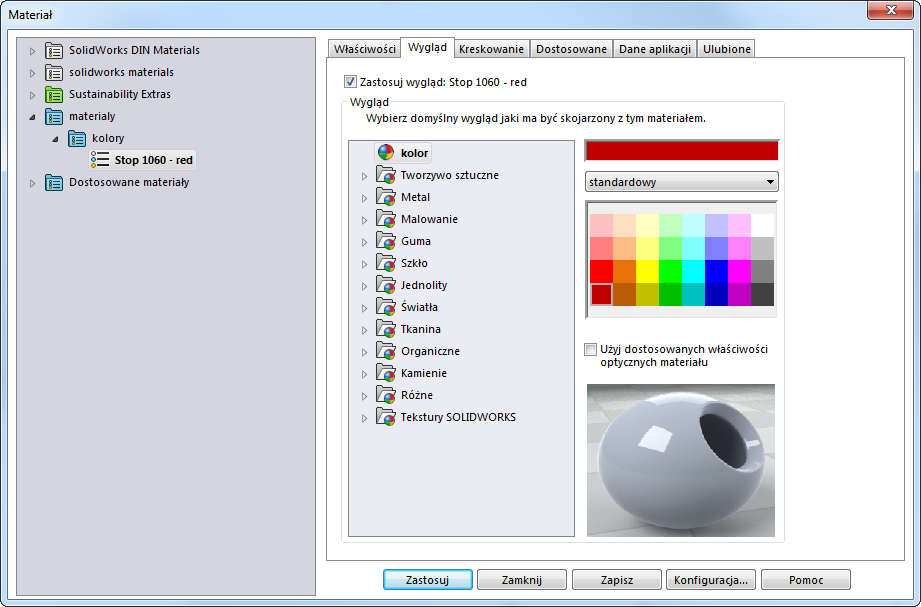Select the Metal appearance folder icon
921x607 pixels.
pos(386,197)
